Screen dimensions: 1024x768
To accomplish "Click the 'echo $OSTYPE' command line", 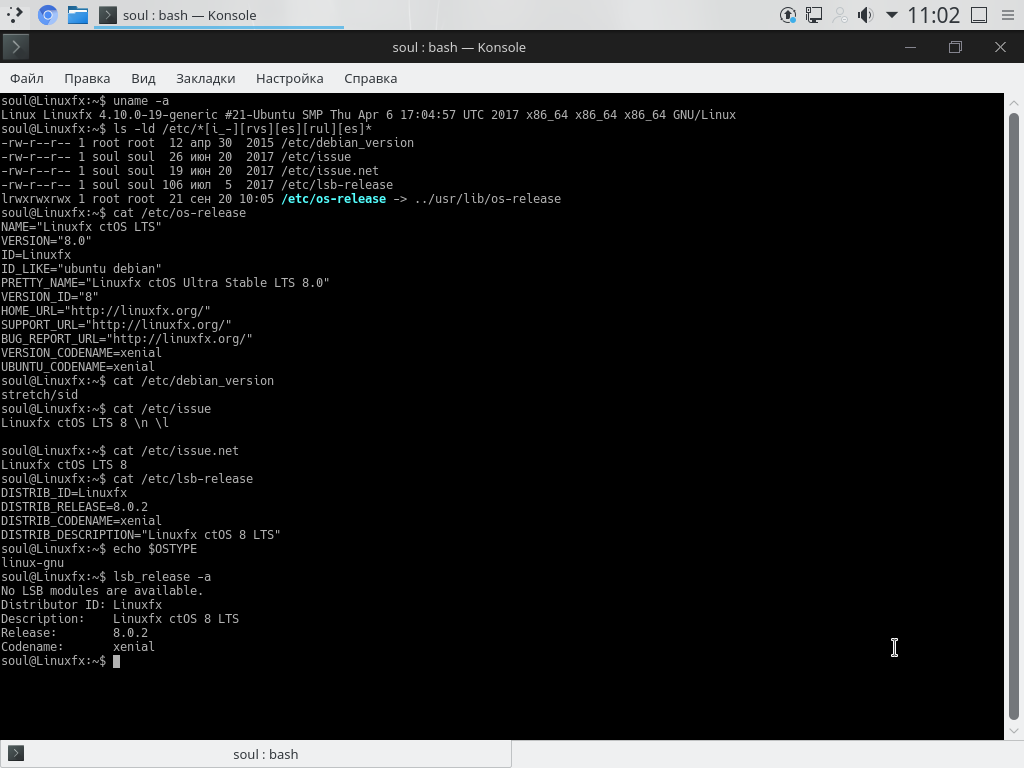I will pyautogui.click(x=99, y=549).
